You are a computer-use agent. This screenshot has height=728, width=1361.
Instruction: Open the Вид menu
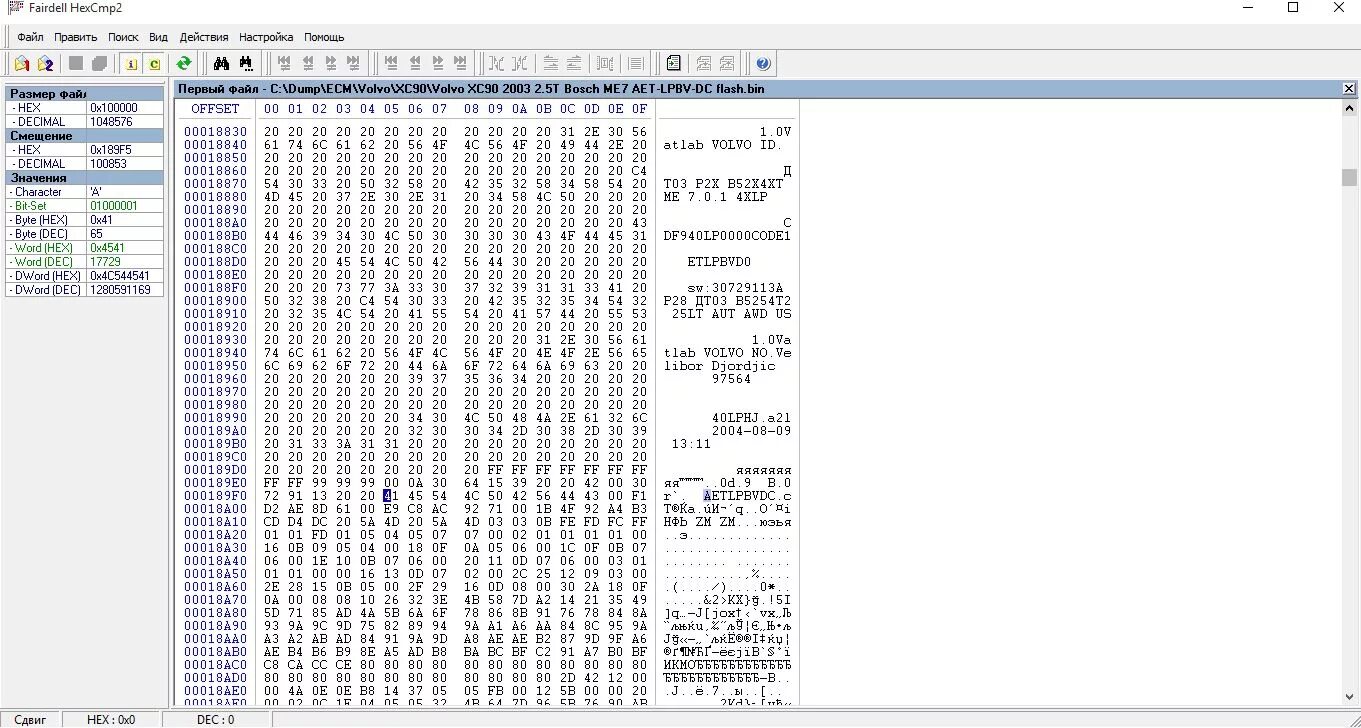[x=158, y=37]
